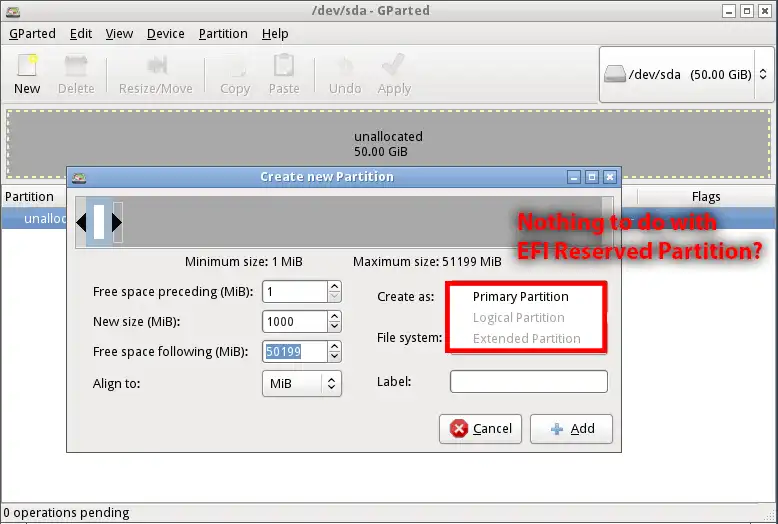Increase the New size value
The width and height of the screenshot is (778, 524).
(334, 317)
